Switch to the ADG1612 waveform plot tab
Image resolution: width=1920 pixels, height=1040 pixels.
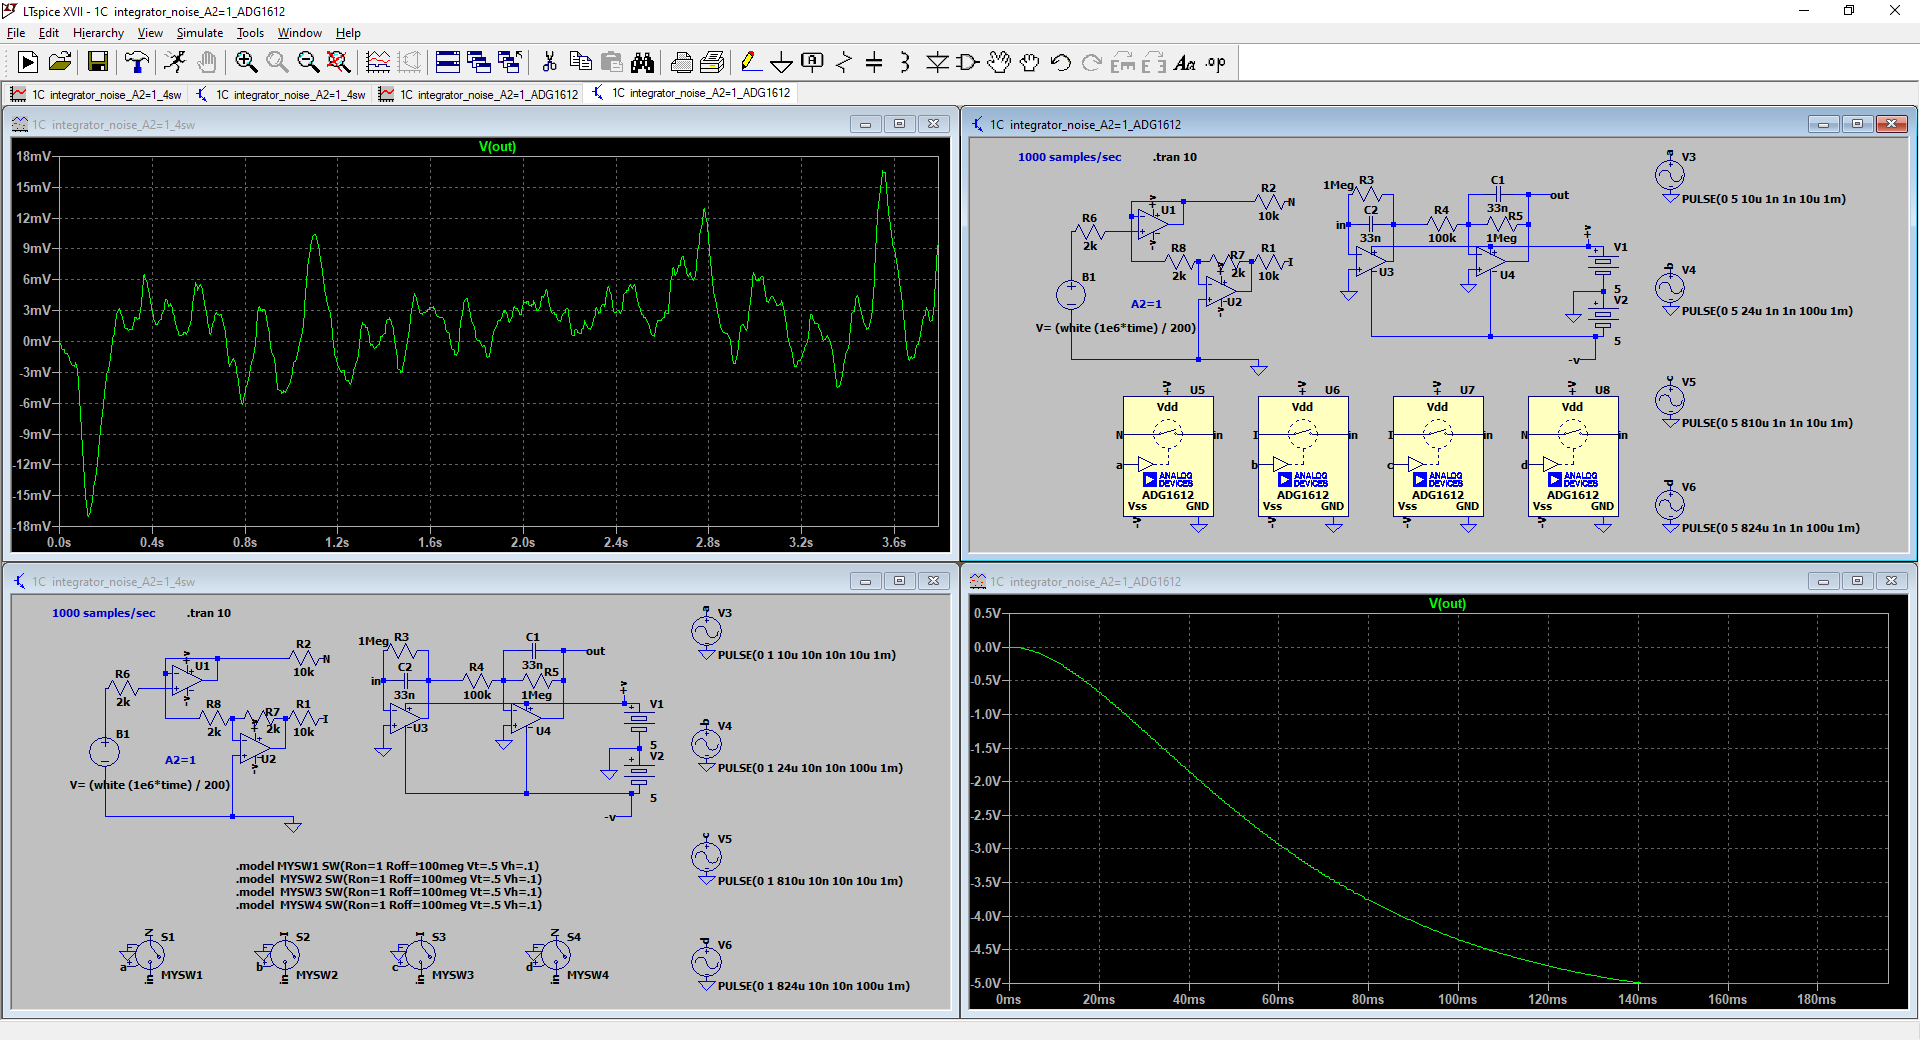[x=478, y=94]
